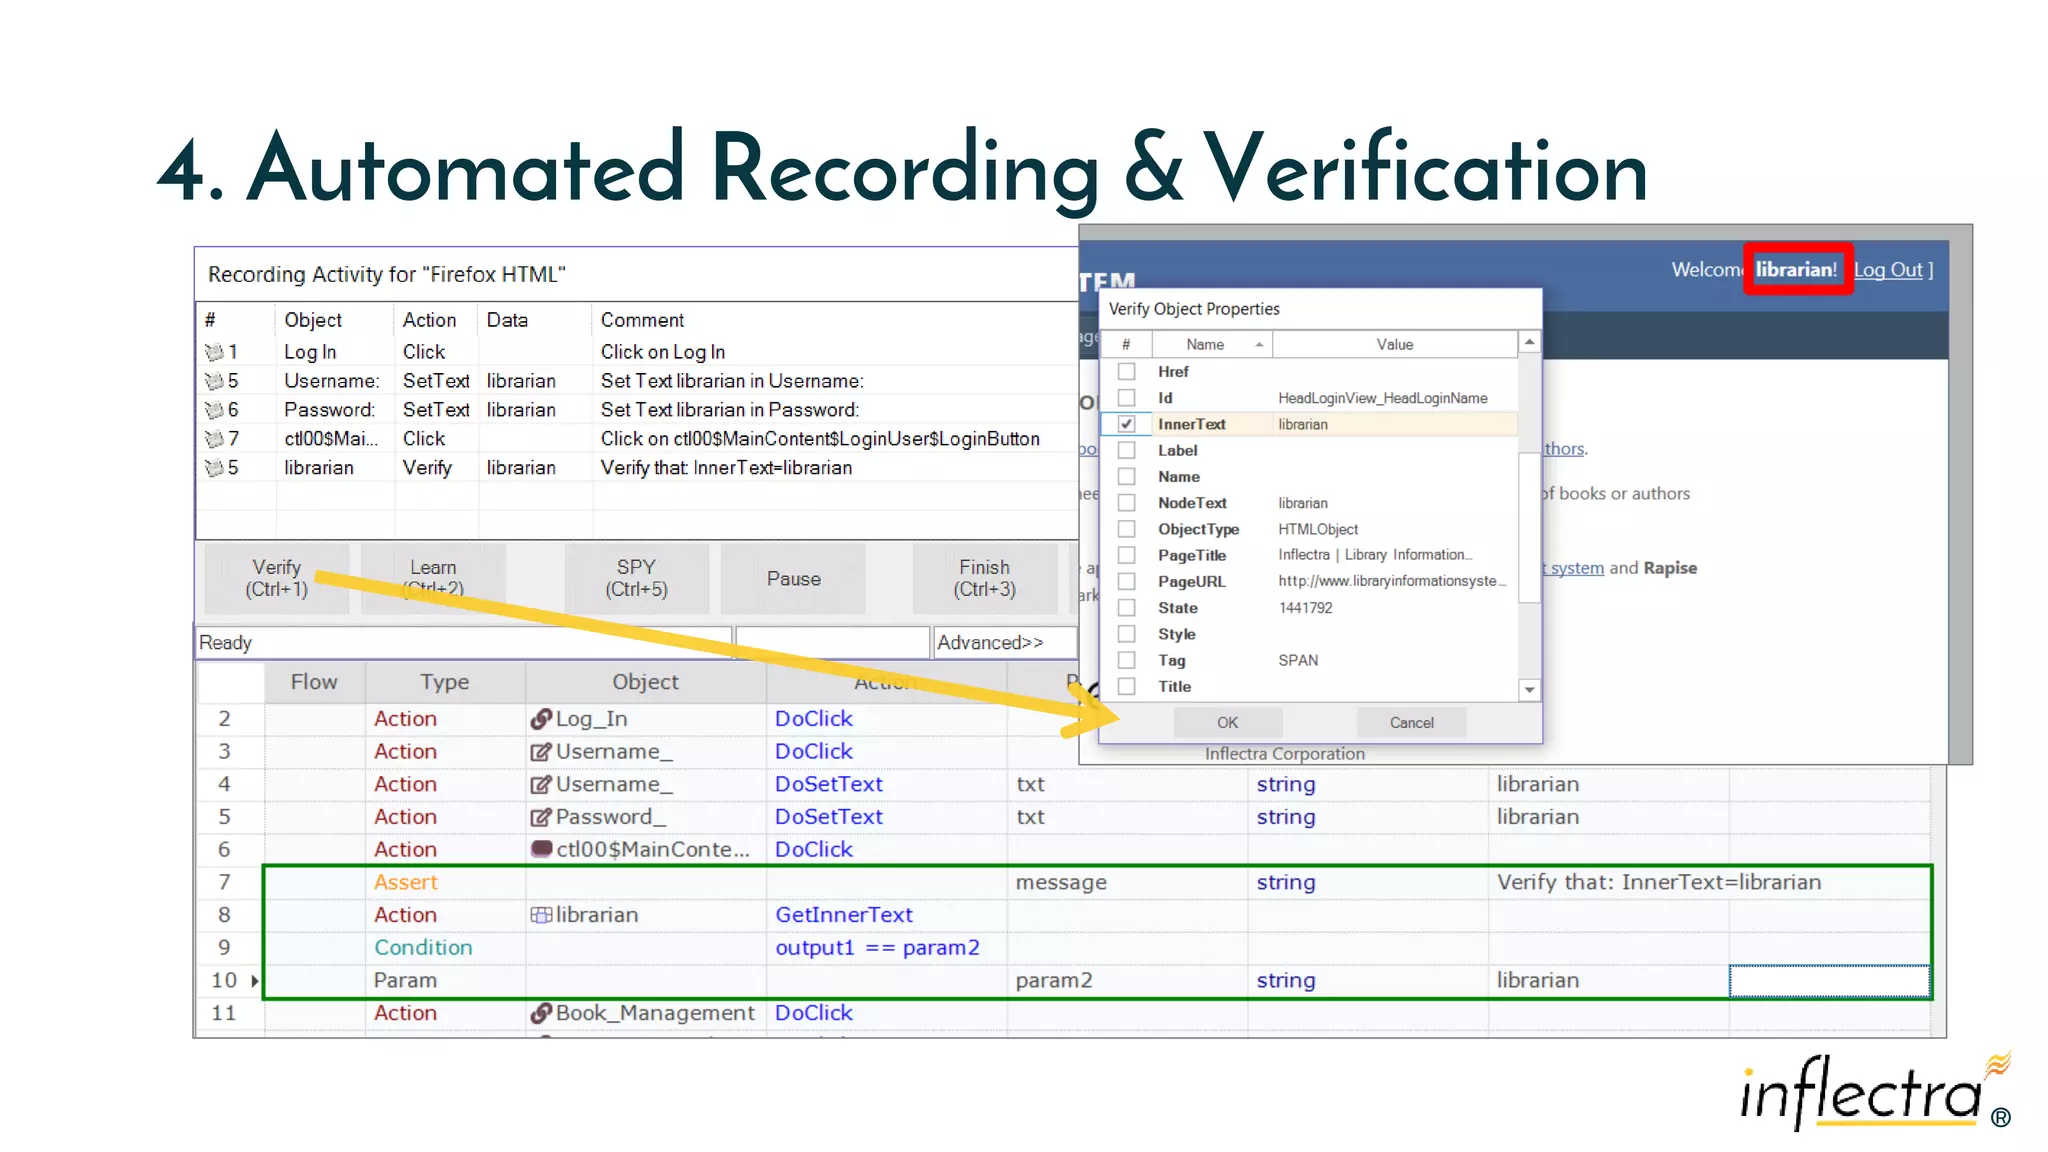Click the properties list scroll-up arrow
Viewport: 2048px width, 1152px height.
pos(1529,343)
